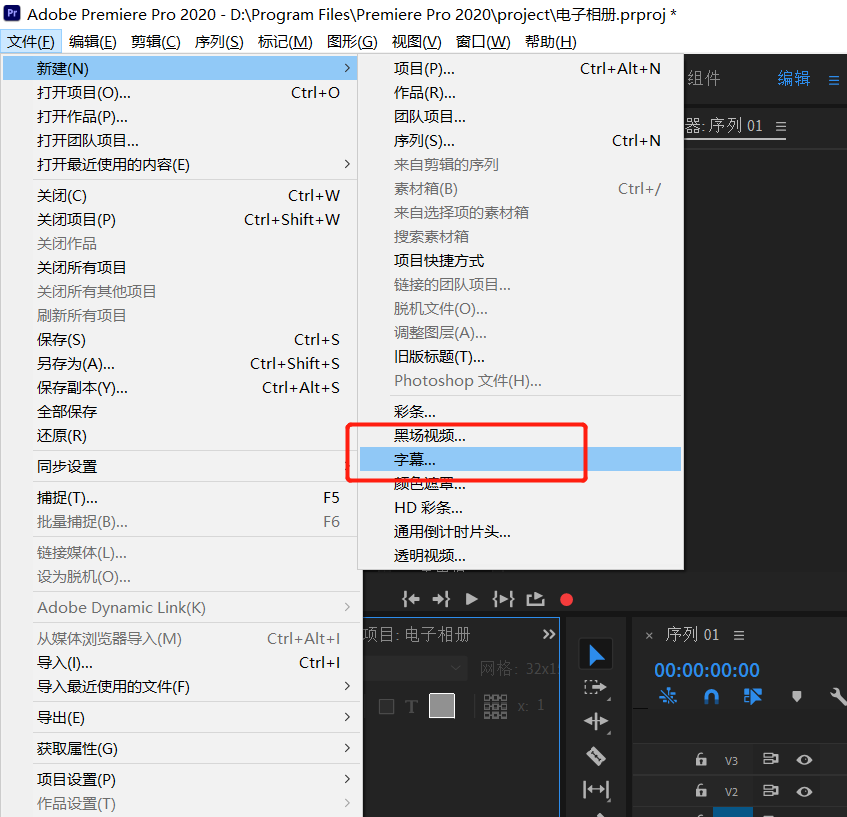Viewport: 847px width, 817px height.
Task: Select the Track Select Forward tool
Action: (596, 688)
